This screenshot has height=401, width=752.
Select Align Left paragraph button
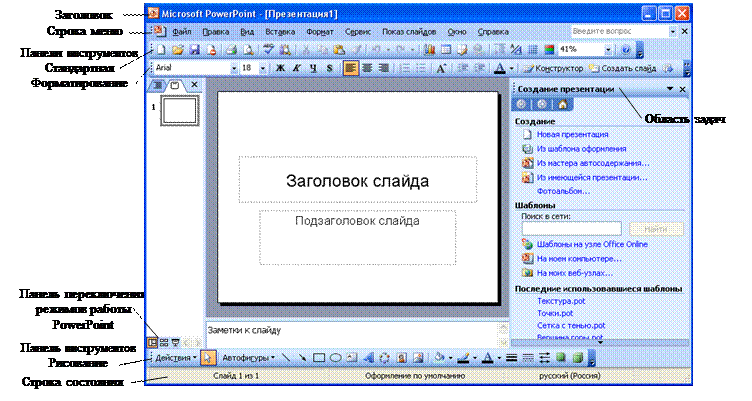[351, 68]
